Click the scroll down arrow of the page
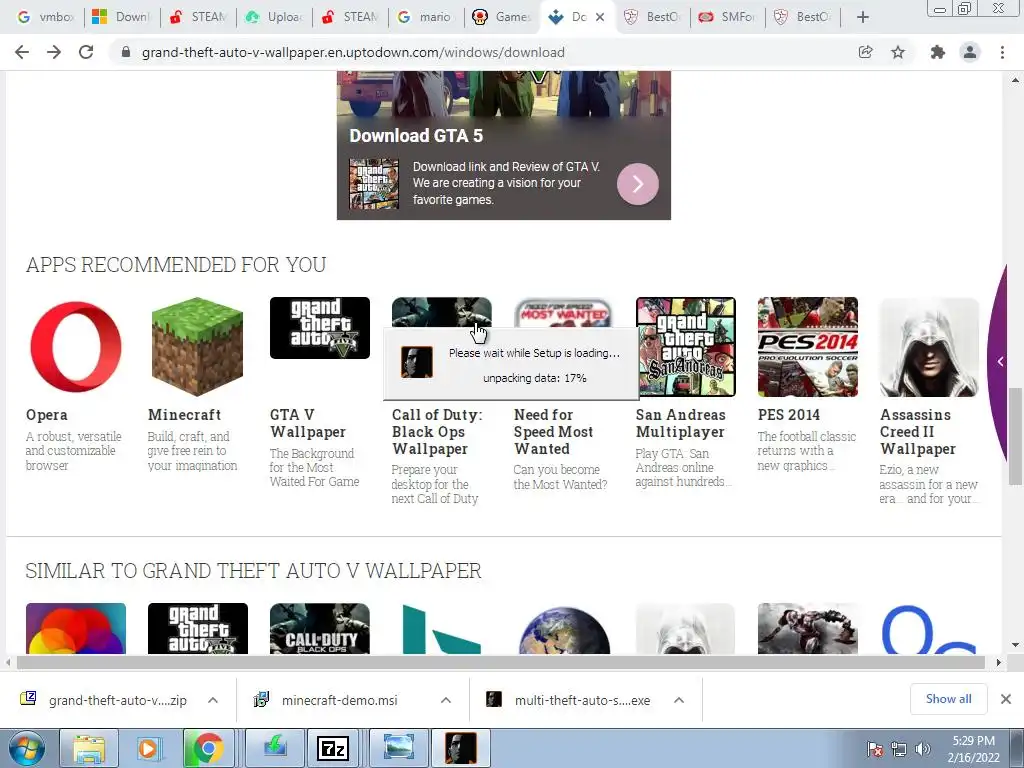The width and height of the screenshot is (1024, 768). tap(1015, 645)
